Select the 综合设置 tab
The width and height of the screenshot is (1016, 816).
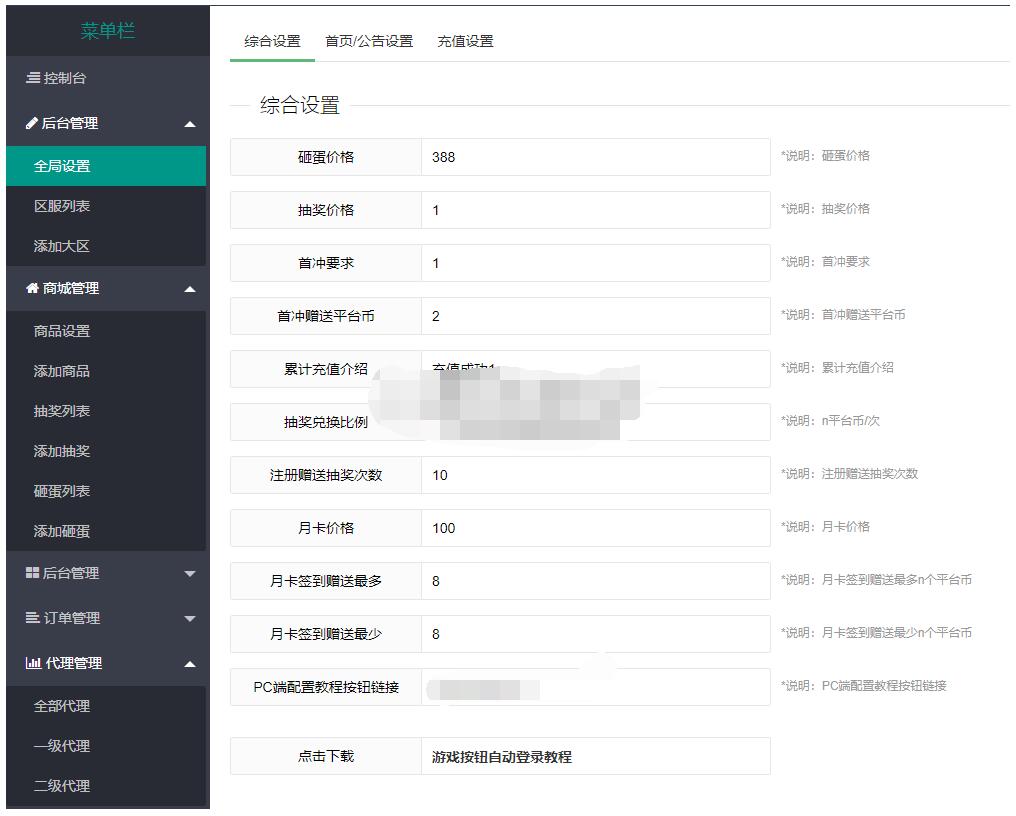coord(272,41)
